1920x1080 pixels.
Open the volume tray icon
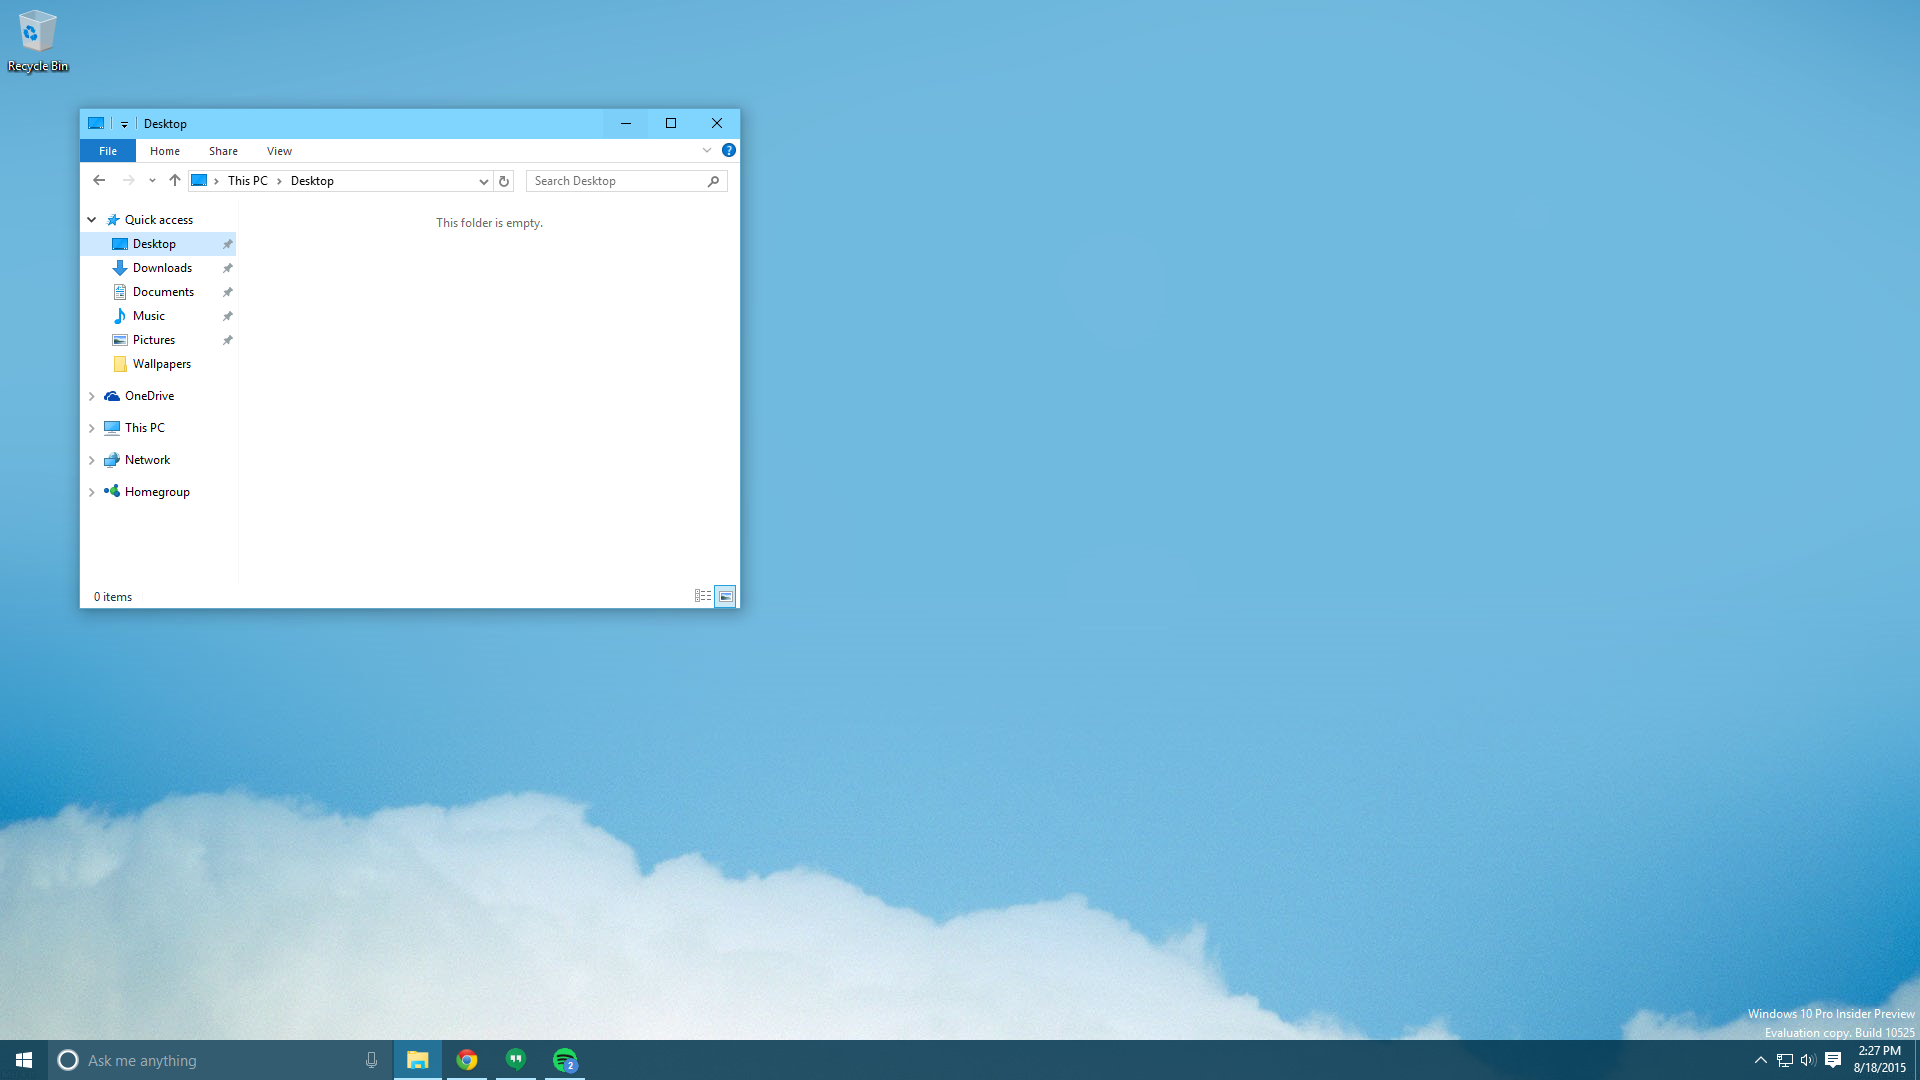pos(1808,1060)
